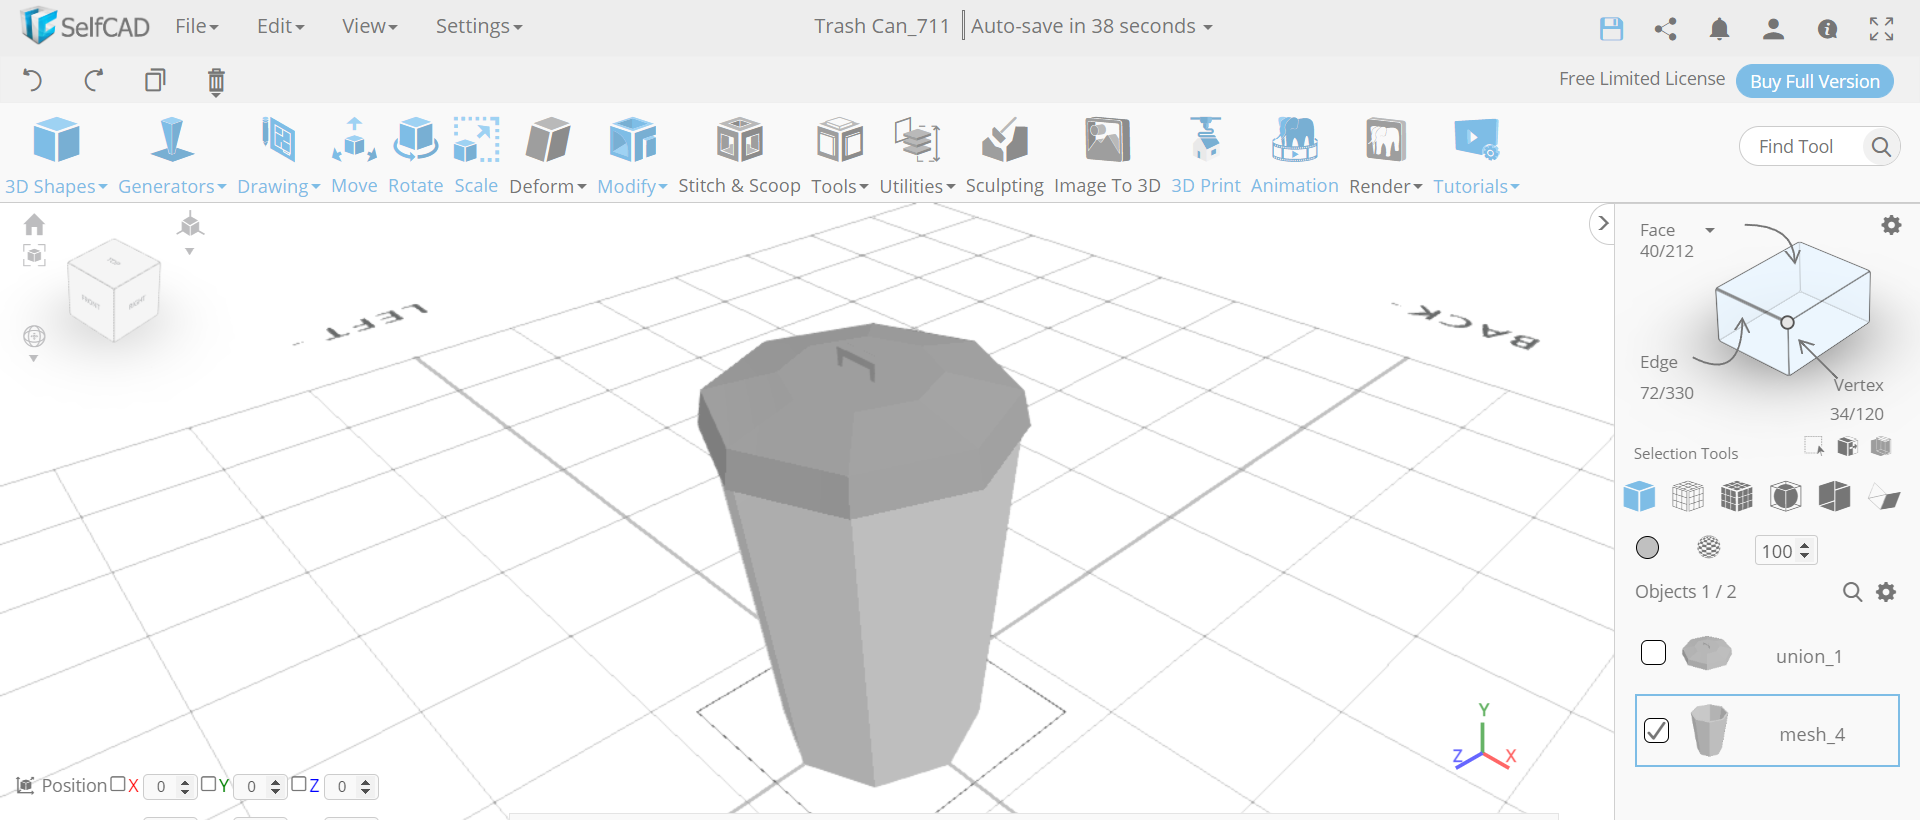1920x820 pixels.
Task: Adjust the Position X stepper
Action: click(185, 787)
